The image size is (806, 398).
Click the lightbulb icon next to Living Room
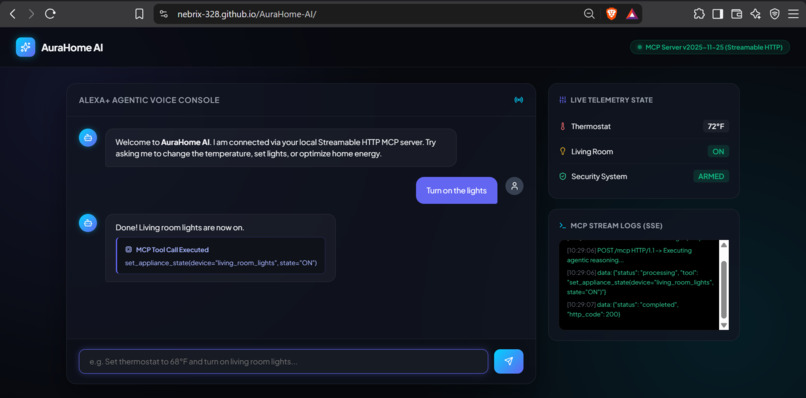click(x=562, y=151)
